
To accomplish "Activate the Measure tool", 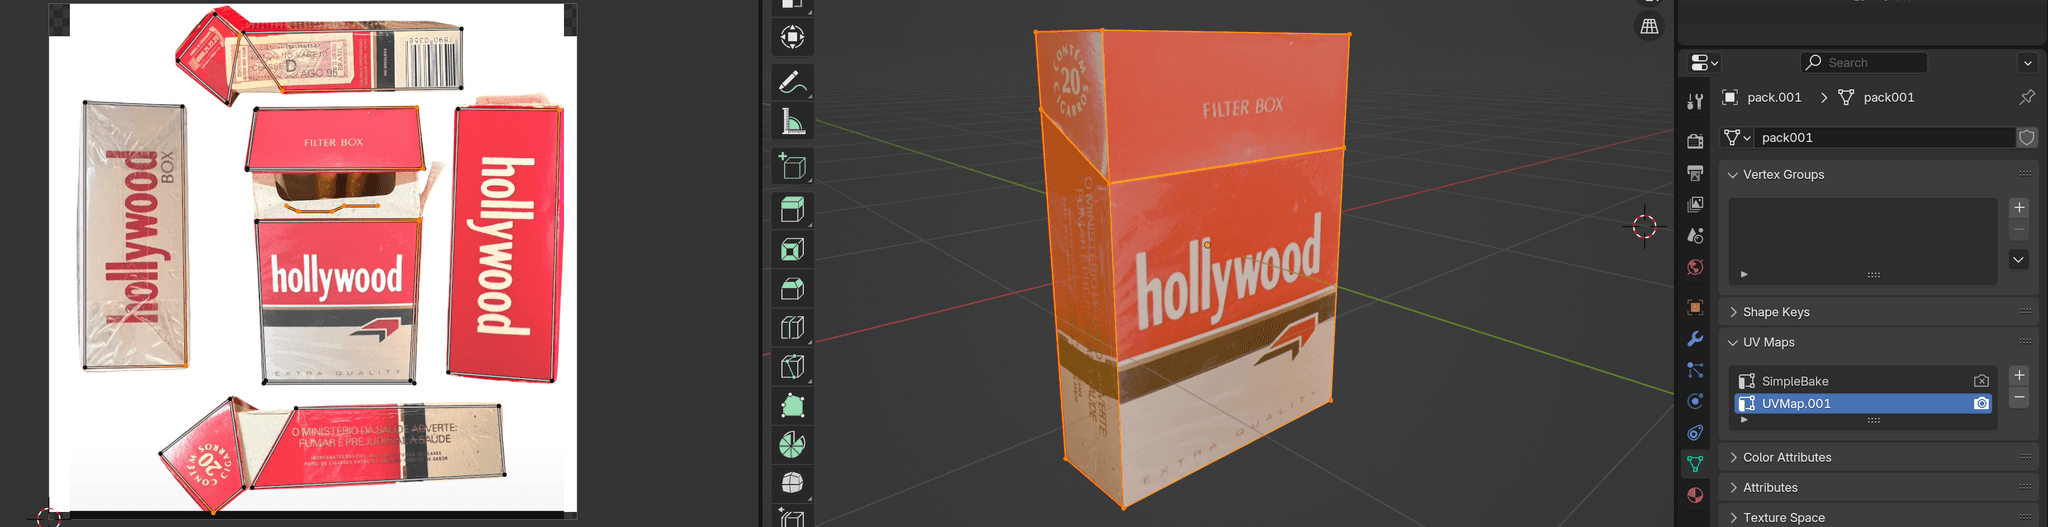I will pos(791,122).
